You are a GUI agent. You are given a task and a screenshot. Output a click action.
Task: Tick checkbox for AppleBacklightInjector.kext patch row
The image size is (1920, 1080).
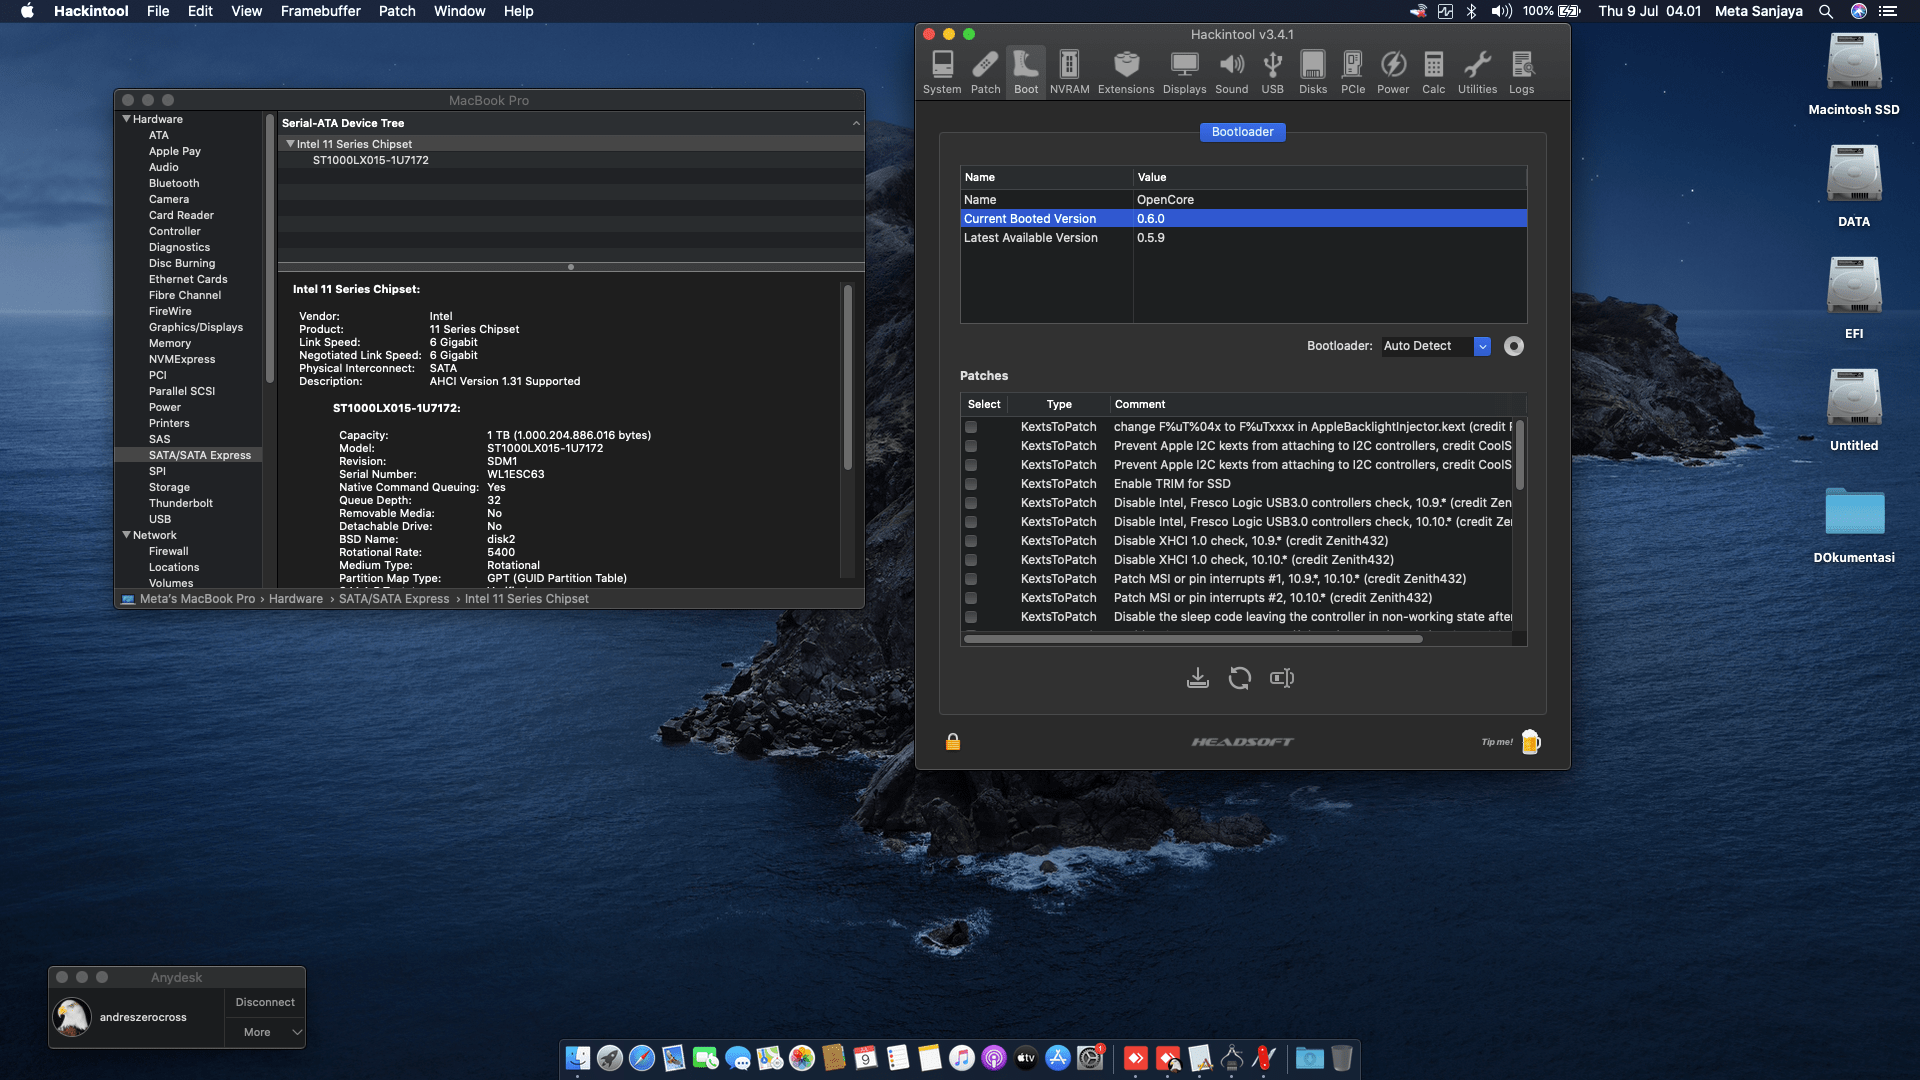(970, 427)
